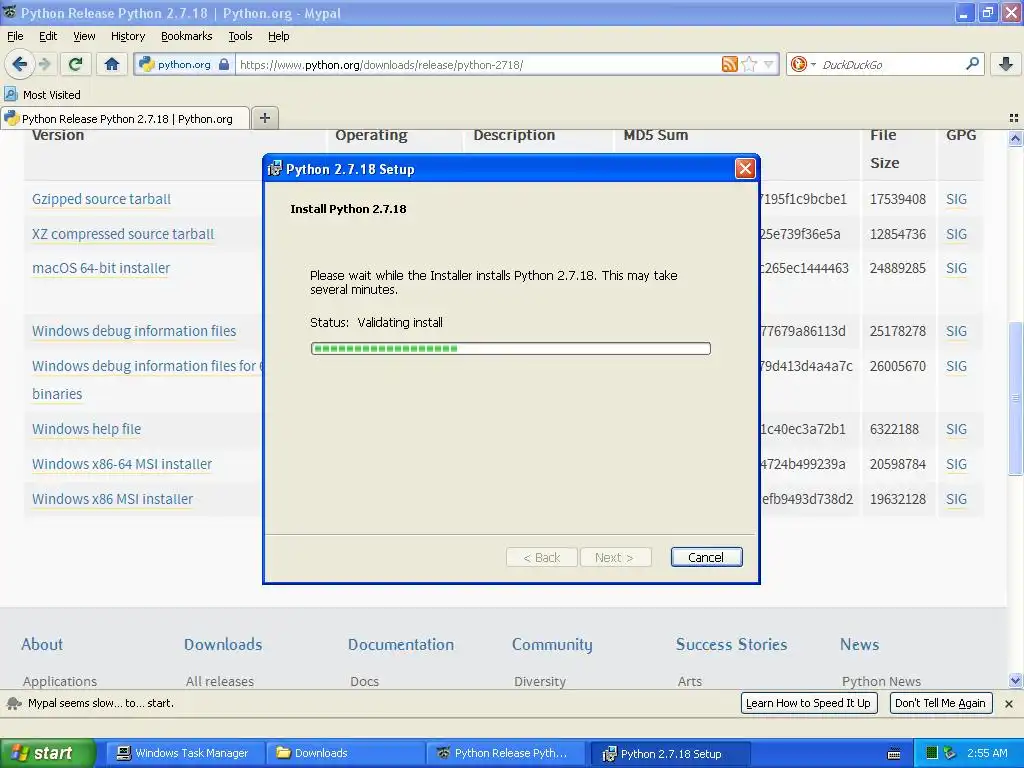Click the green Task Manager tray icon
The width and height of the screenshot is (1024, 768).
coord(932,753)
